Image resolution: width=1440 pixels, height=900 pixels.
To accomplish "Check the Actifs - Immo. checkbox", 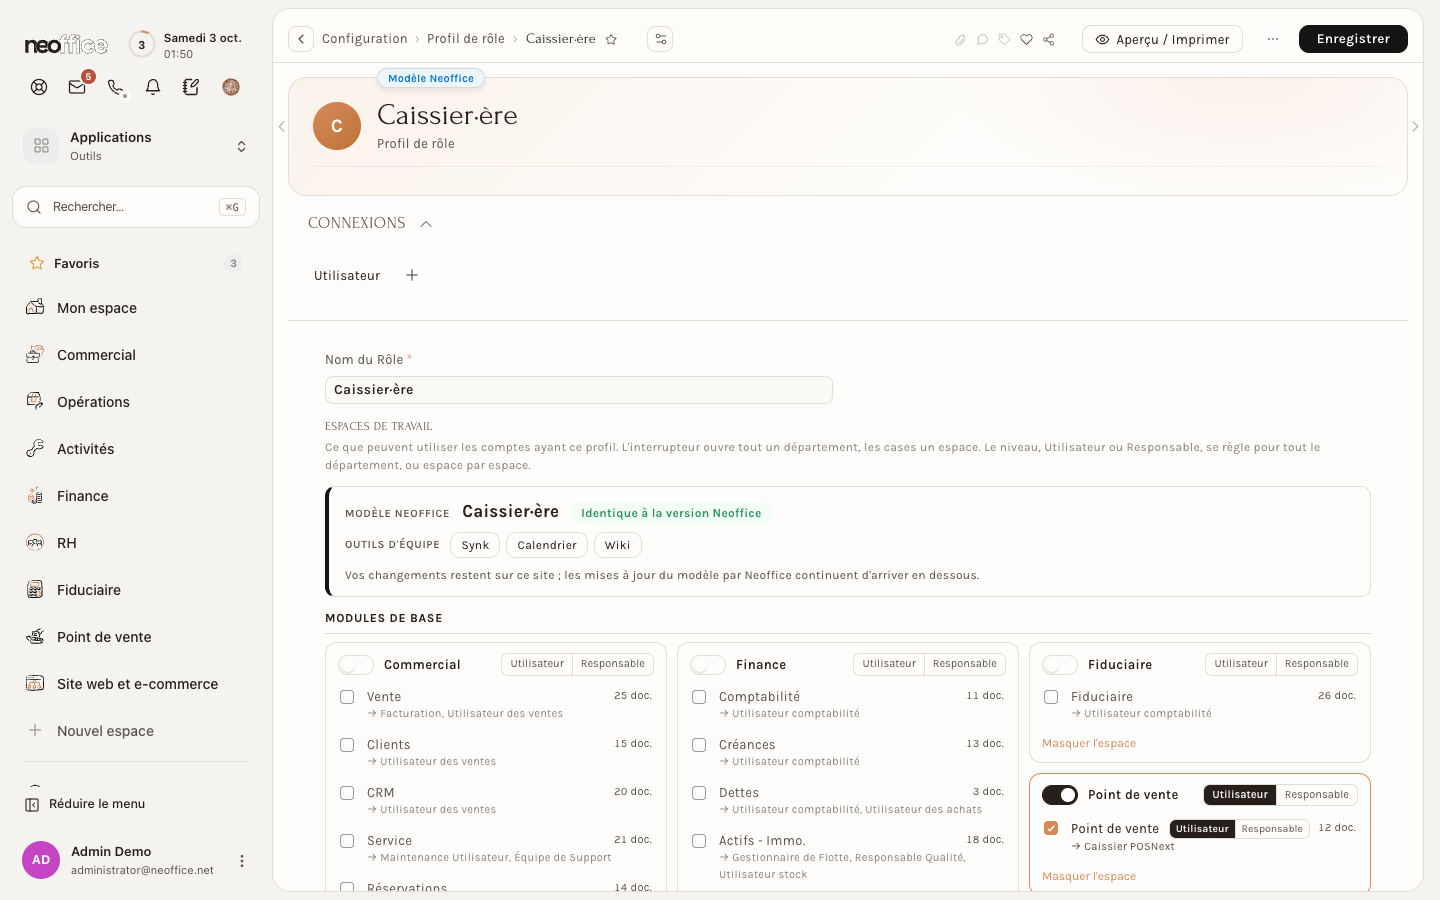I will click(699, 841).
